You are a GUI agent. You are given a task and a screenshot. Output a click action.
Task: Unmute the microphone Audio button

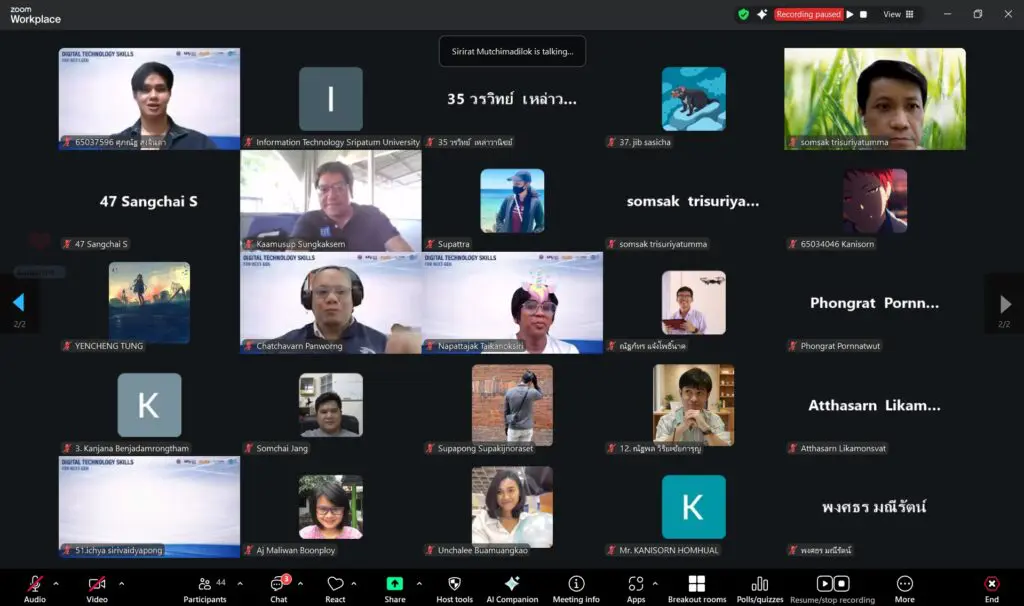(x=35, y=586)
